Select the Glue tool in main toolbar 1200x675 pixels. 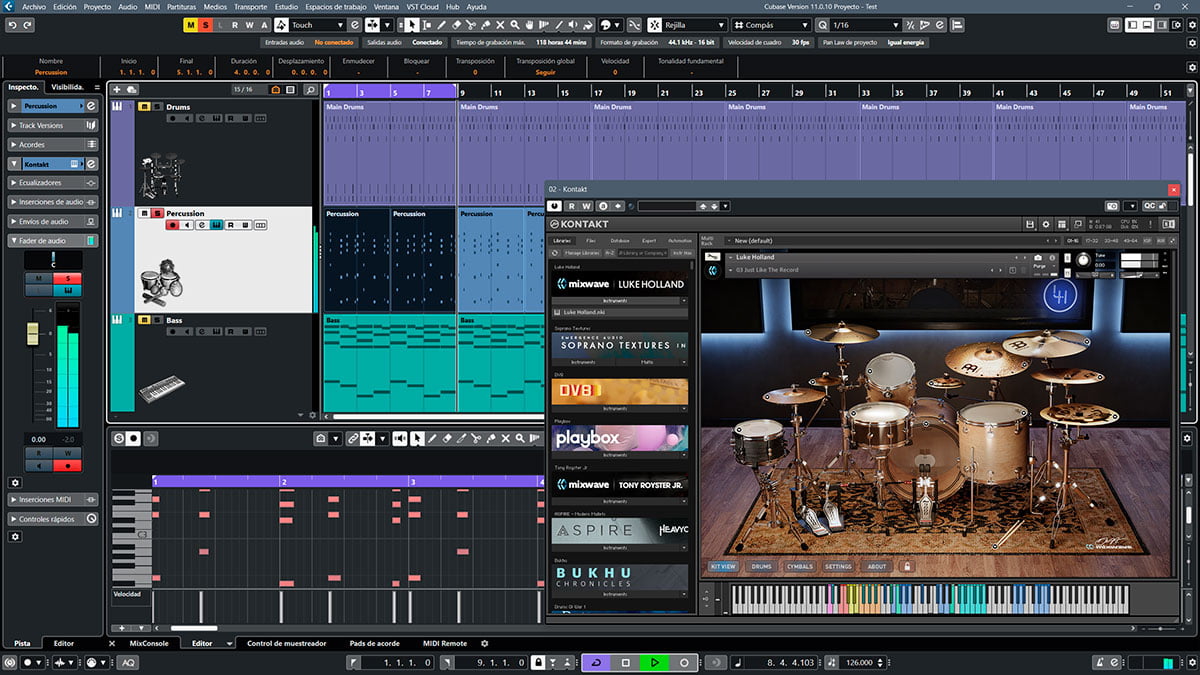[485, 24]
